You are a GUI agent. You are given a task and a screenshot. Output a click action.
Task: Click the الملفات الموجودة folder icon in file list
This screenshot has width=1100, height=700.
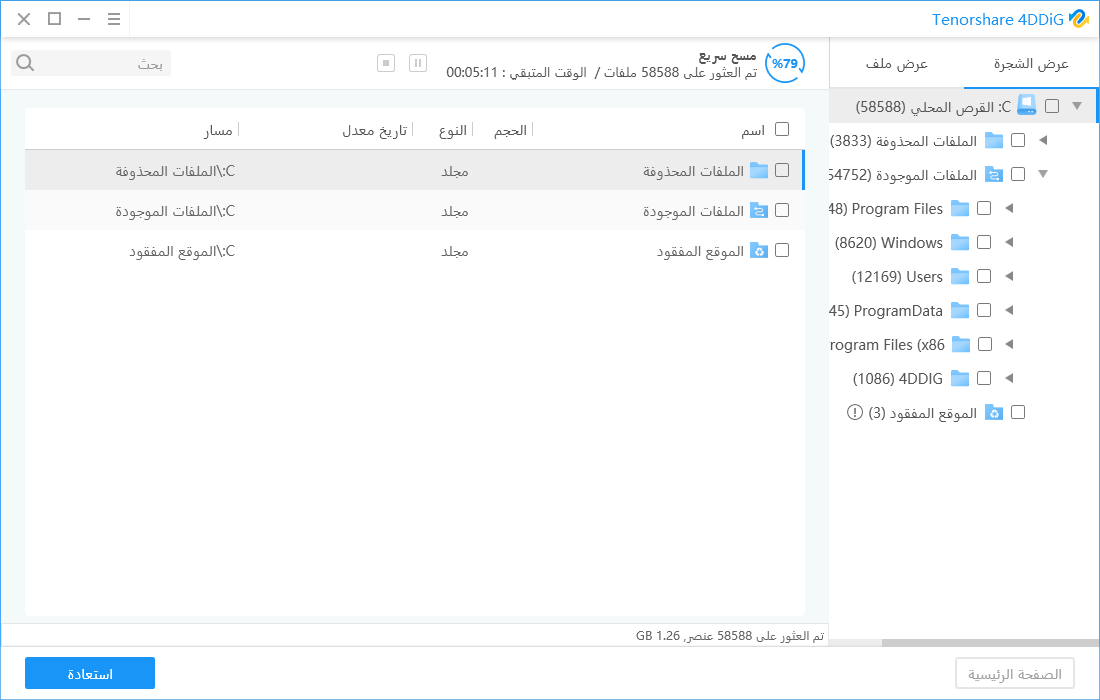pyautogui.click(x=759, y=210)
